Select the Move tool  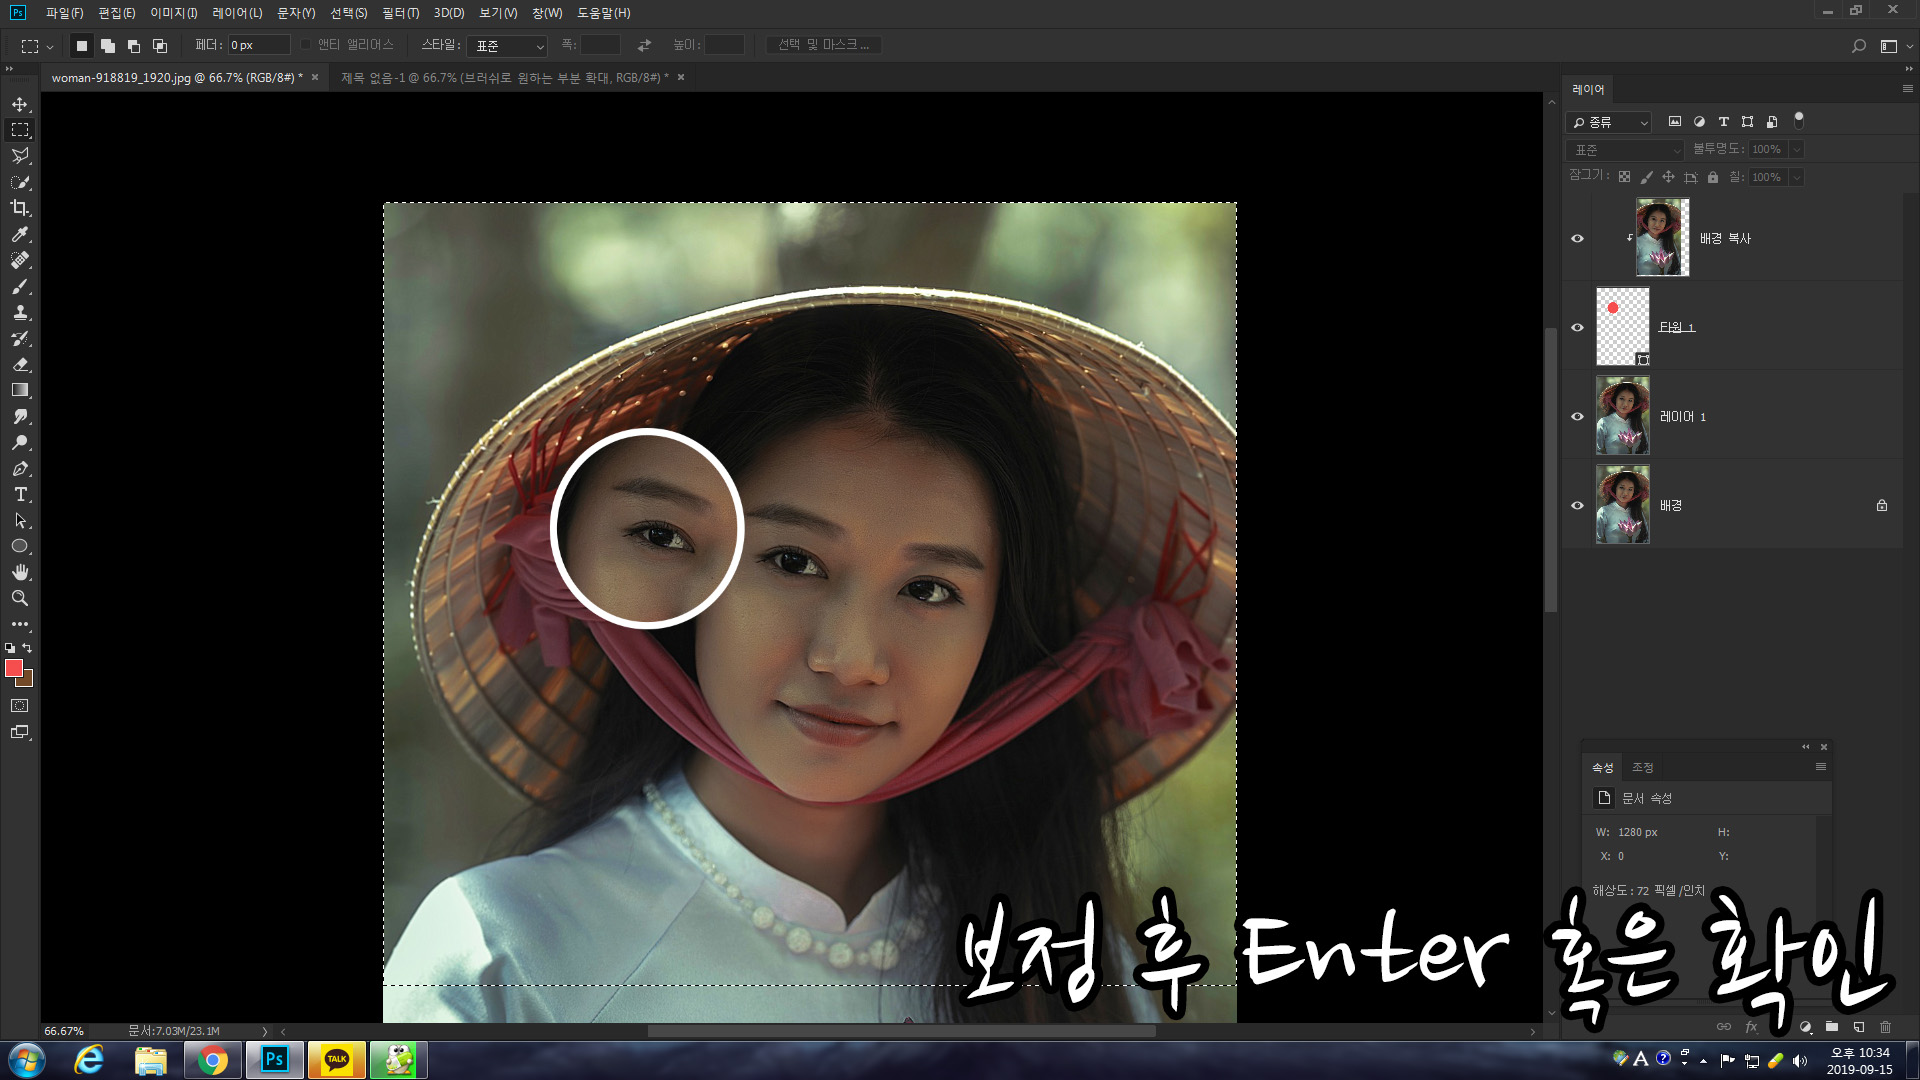[x=20, y=104]
